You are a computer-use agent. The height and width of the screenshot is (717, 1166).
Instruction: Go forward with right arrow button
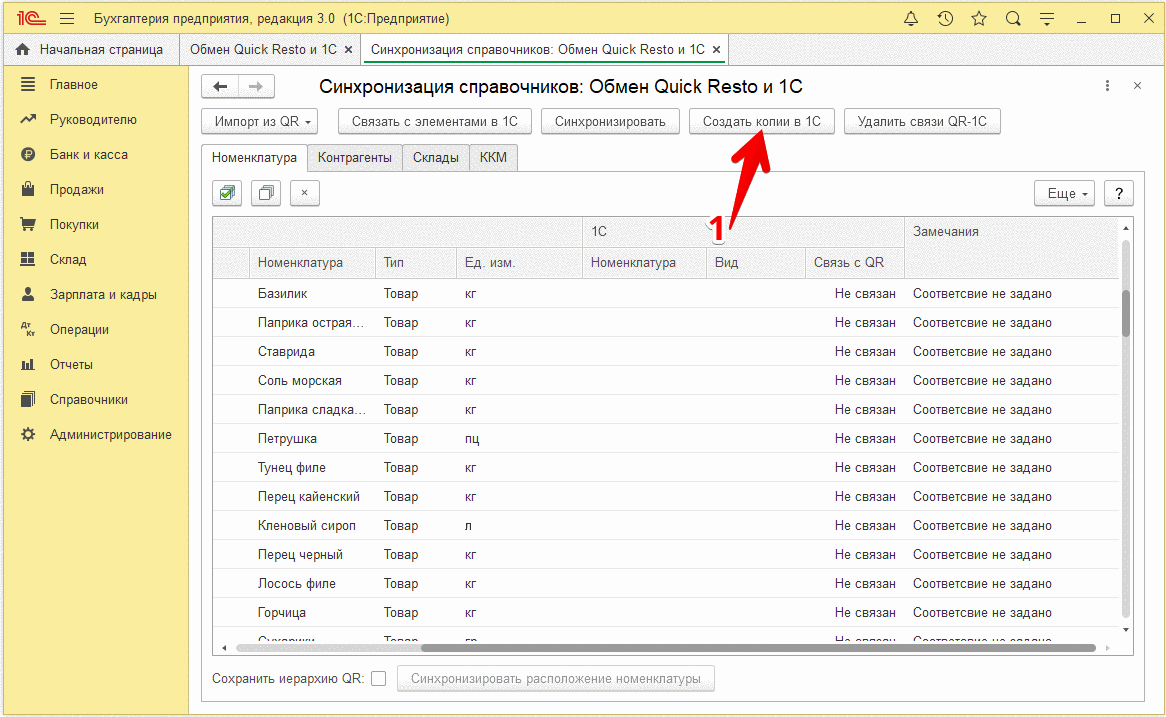[x=256, y=86]
